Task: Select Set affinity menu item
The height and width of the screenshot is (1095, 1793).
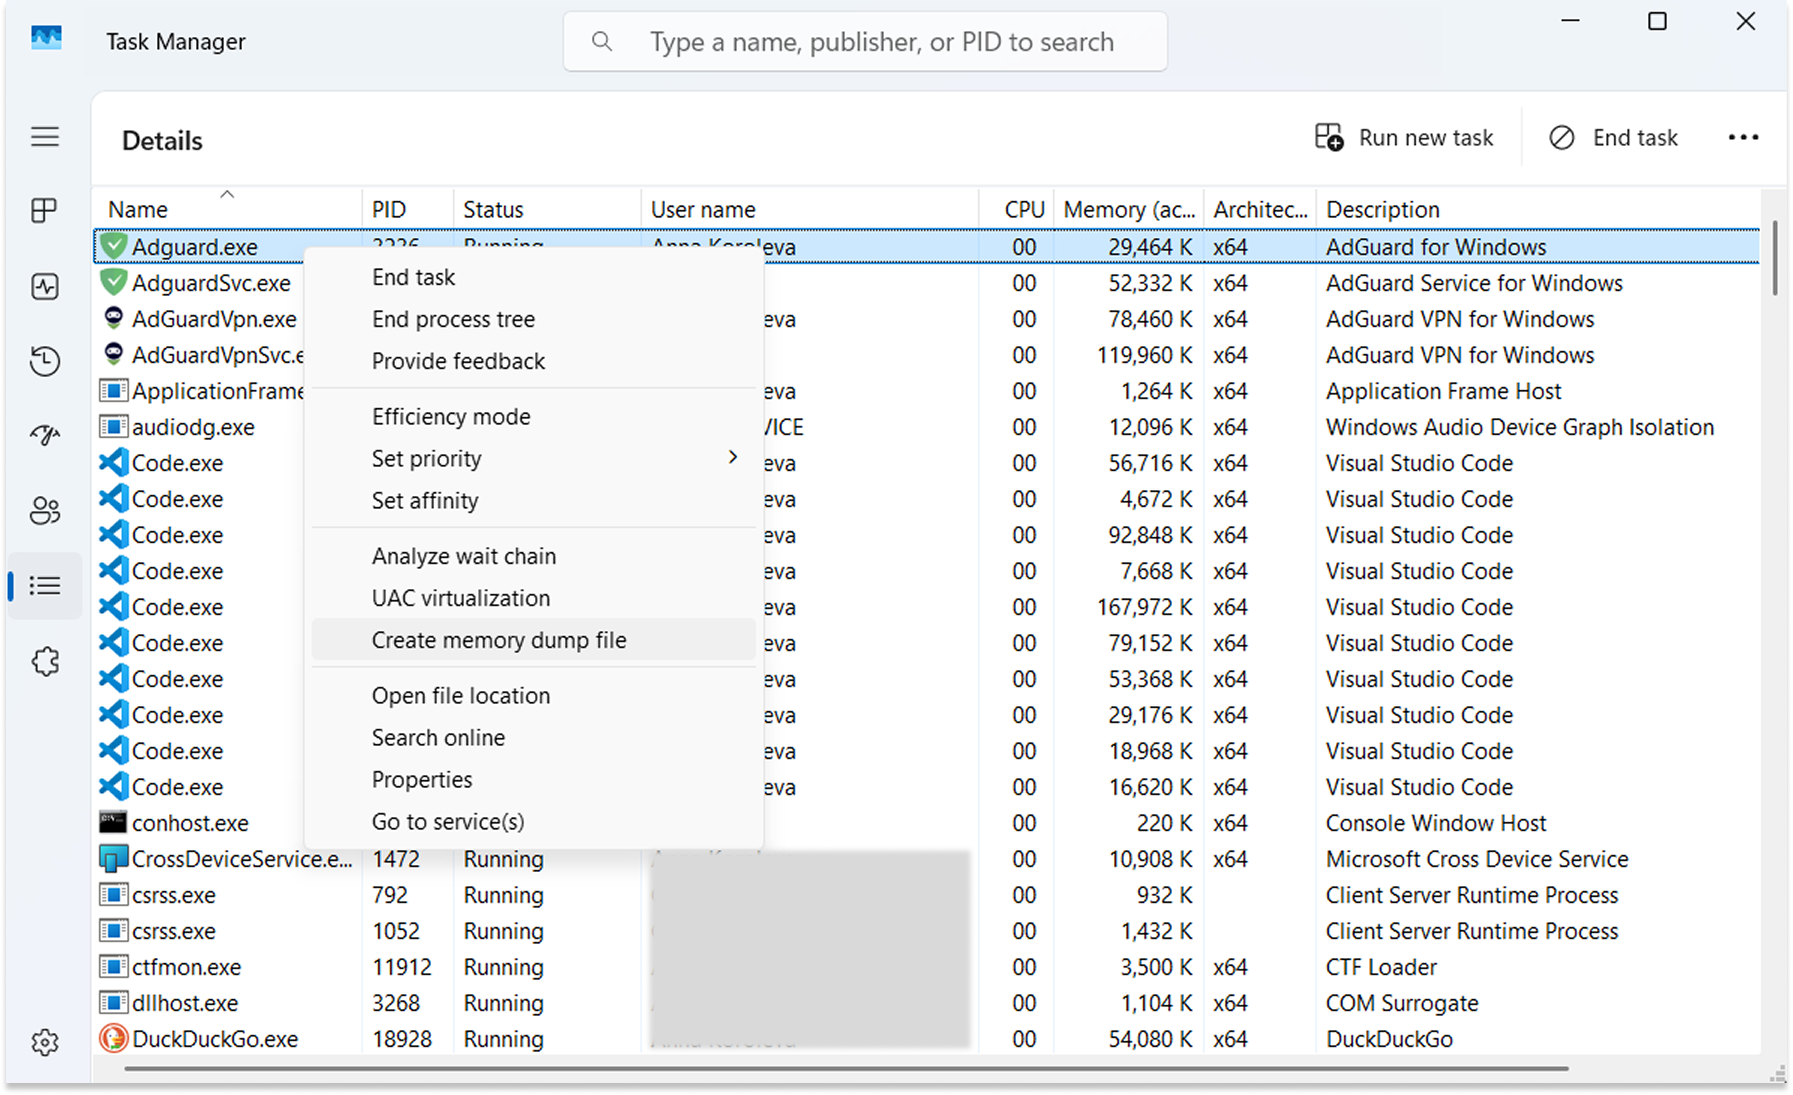Action: tap(533, 500)
